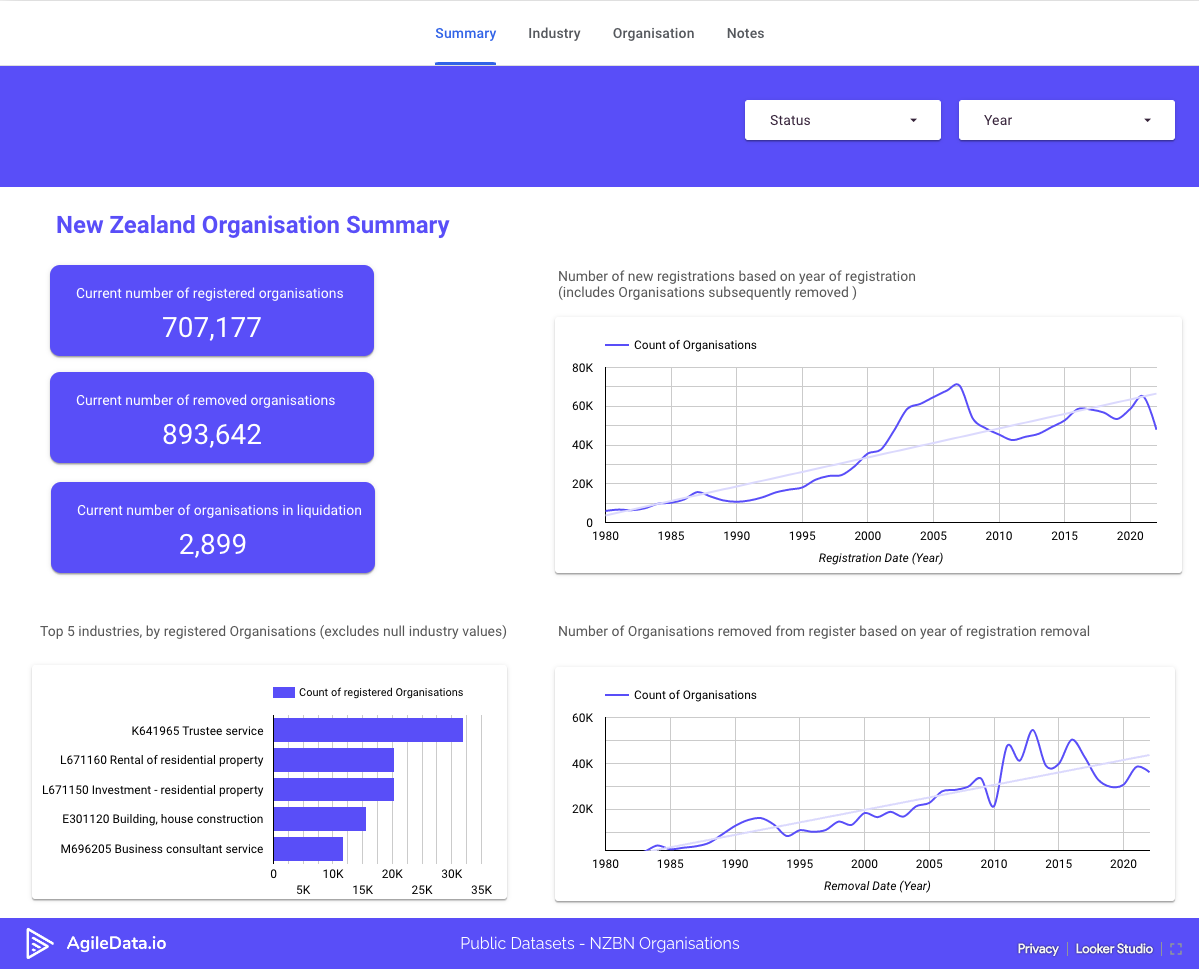The height and width of the screenshot is (969, 1199).
Task: Click the AgileData.io logo in the footer
Action: tap(96, 942)
